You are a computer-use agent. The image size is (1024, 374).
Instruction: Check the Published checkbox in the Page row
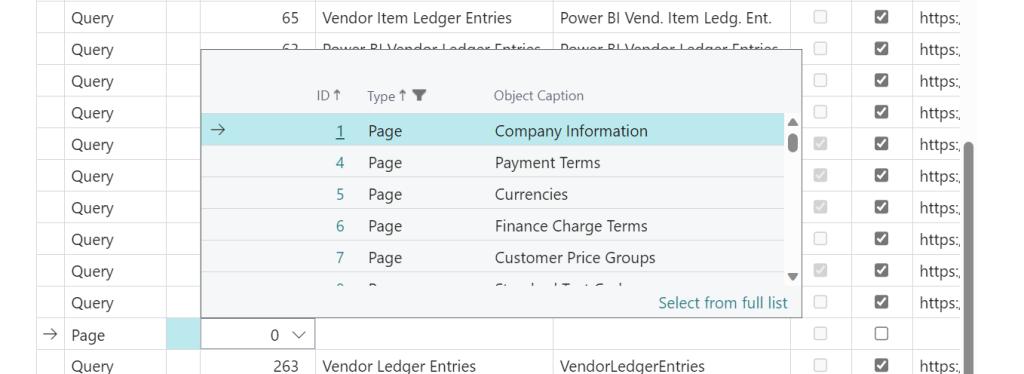coord(882,334)
